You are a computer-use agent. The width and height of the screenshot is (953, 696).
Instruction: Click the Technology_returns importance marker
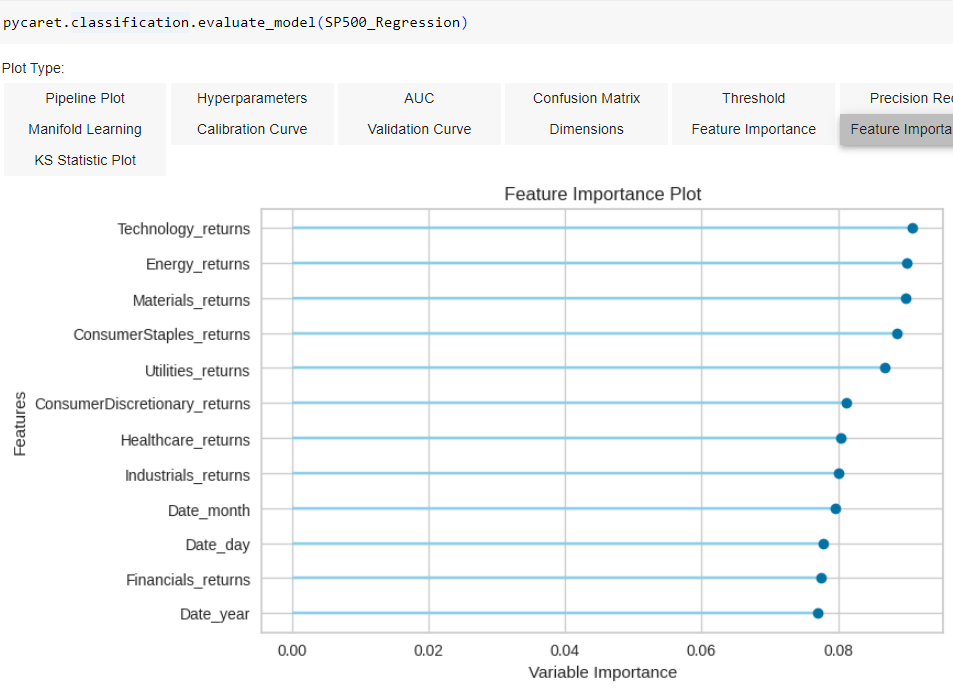(911, 227)
